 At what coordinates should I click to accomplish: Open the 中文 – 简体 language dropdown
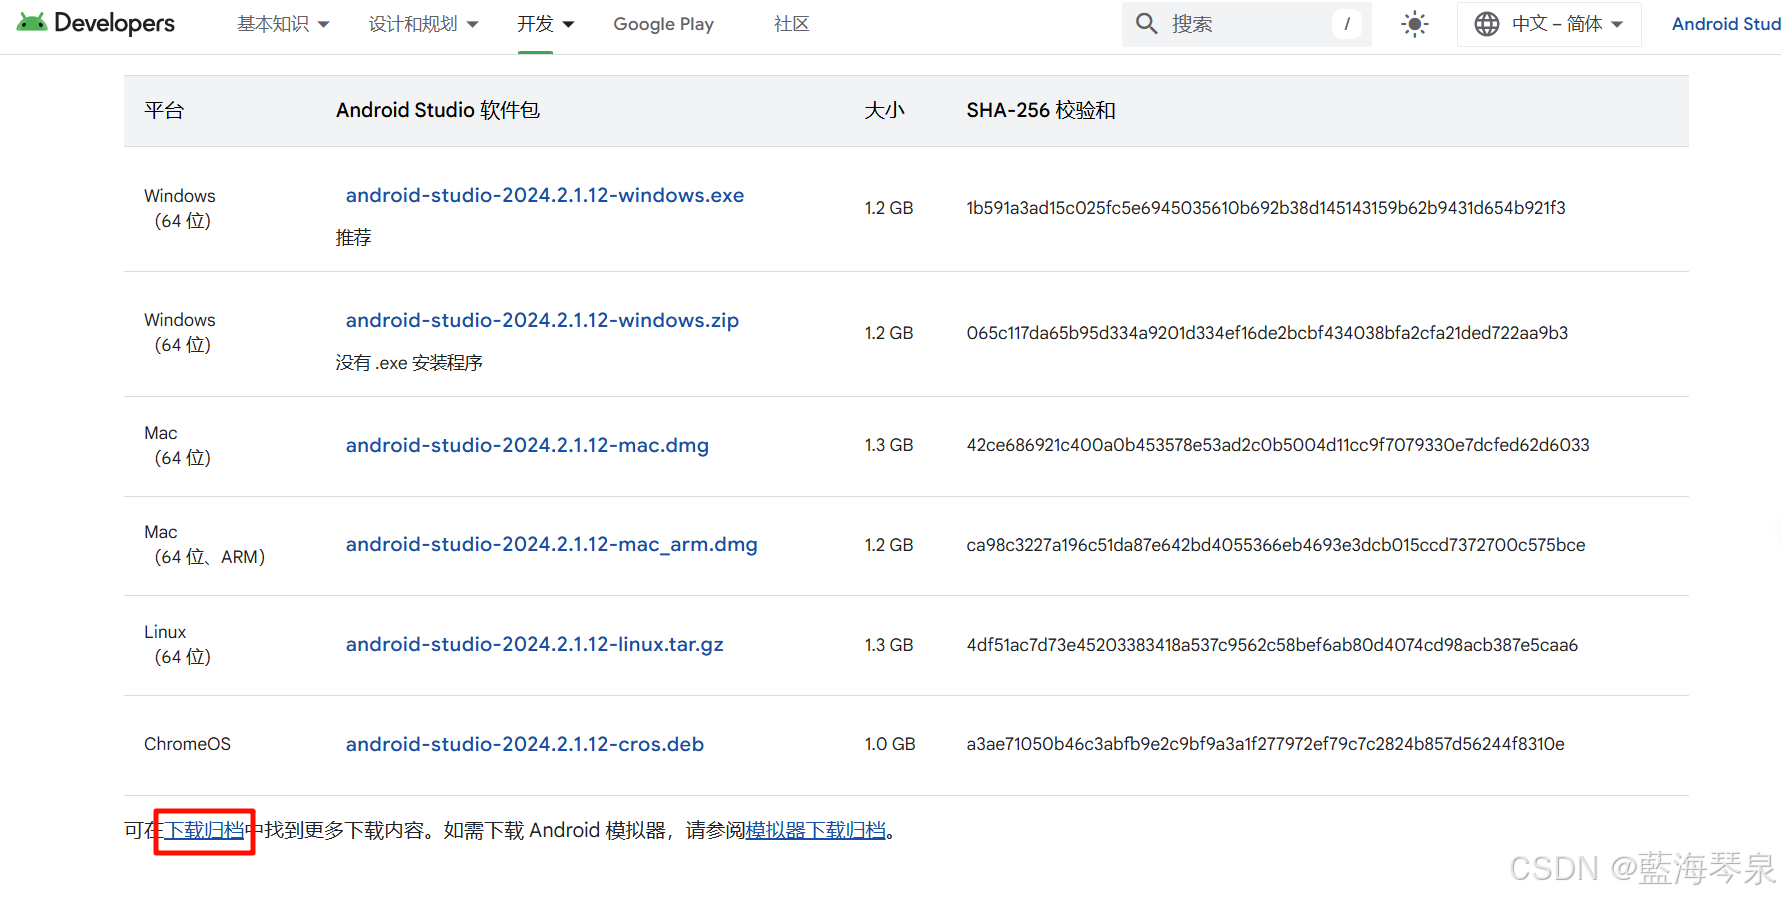[1549, 24]
